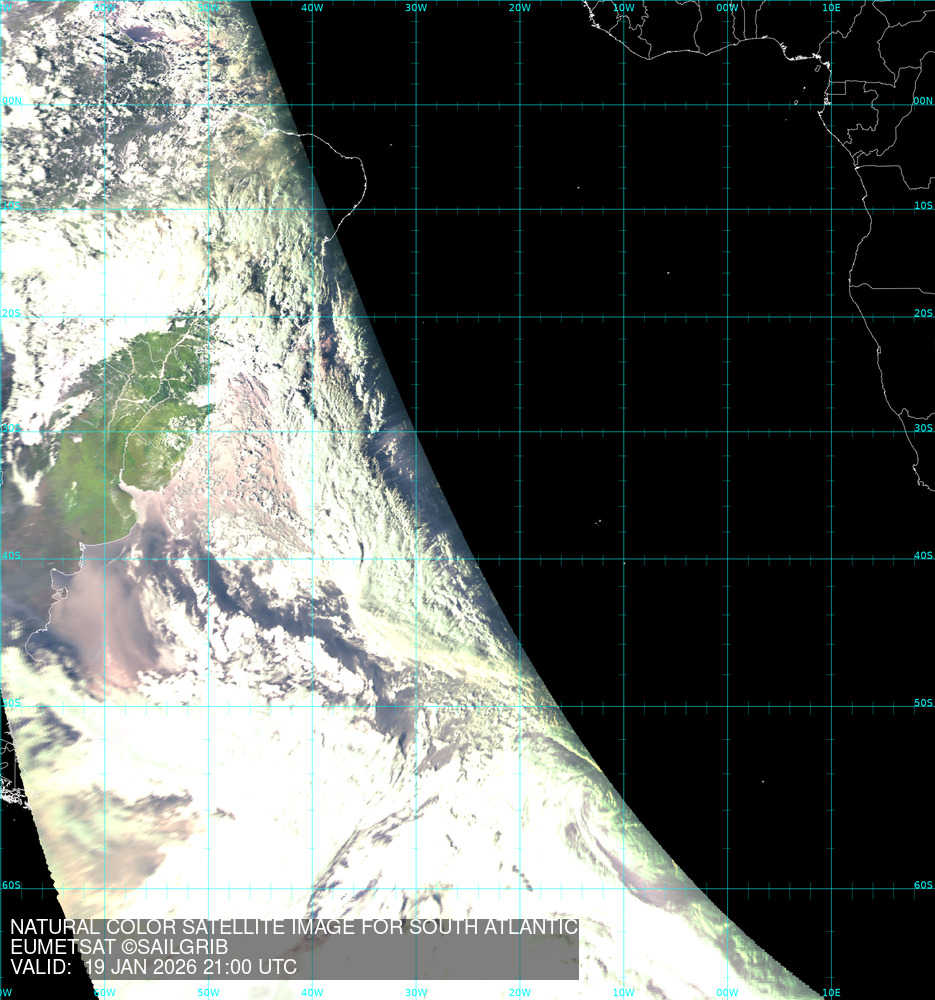Click the 00N latitude label on right edge

pyautogui.click(x=922, y=101)
